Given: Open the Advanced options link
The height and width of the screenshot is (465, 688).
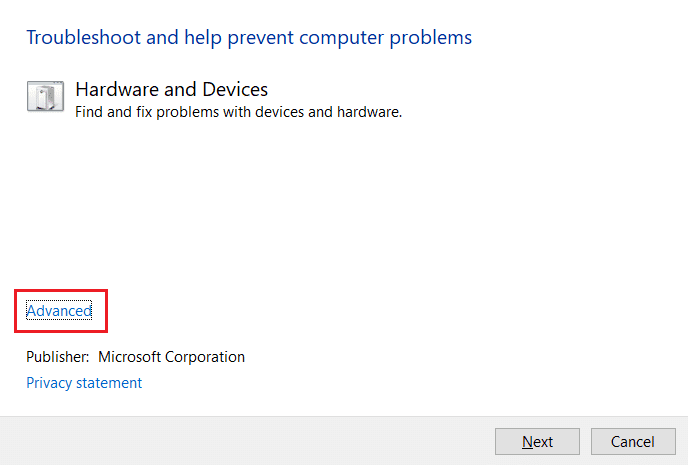Looking at the screenshot, I should tap(59, 311).
